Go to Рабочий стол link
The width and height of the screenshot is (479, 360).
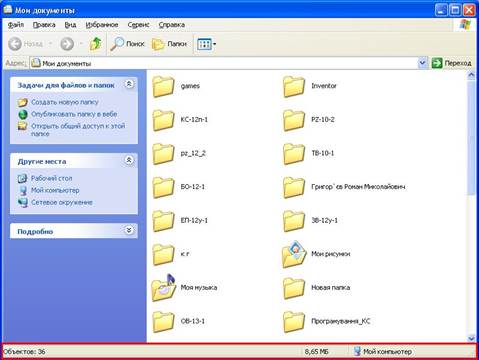pyautogui.click(x=51, y=178)
